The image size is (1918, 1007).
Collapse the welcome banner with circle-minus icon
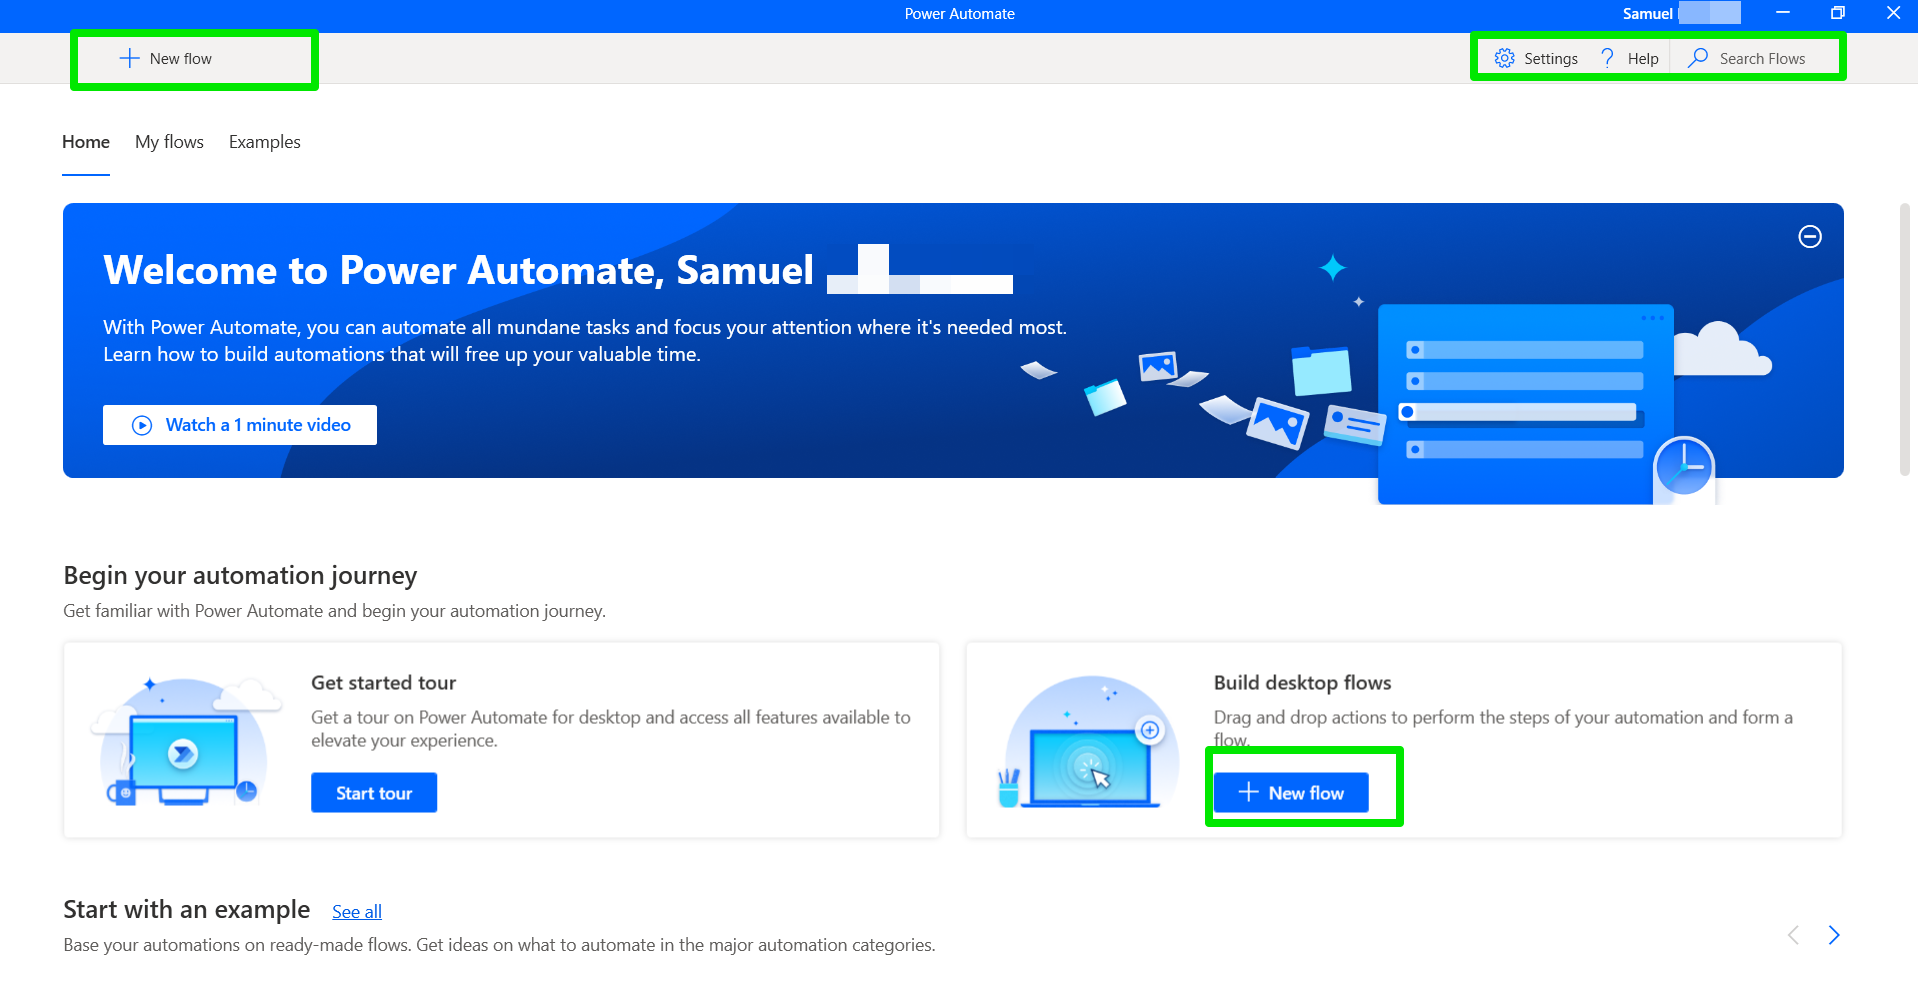tap(1810, 237)
